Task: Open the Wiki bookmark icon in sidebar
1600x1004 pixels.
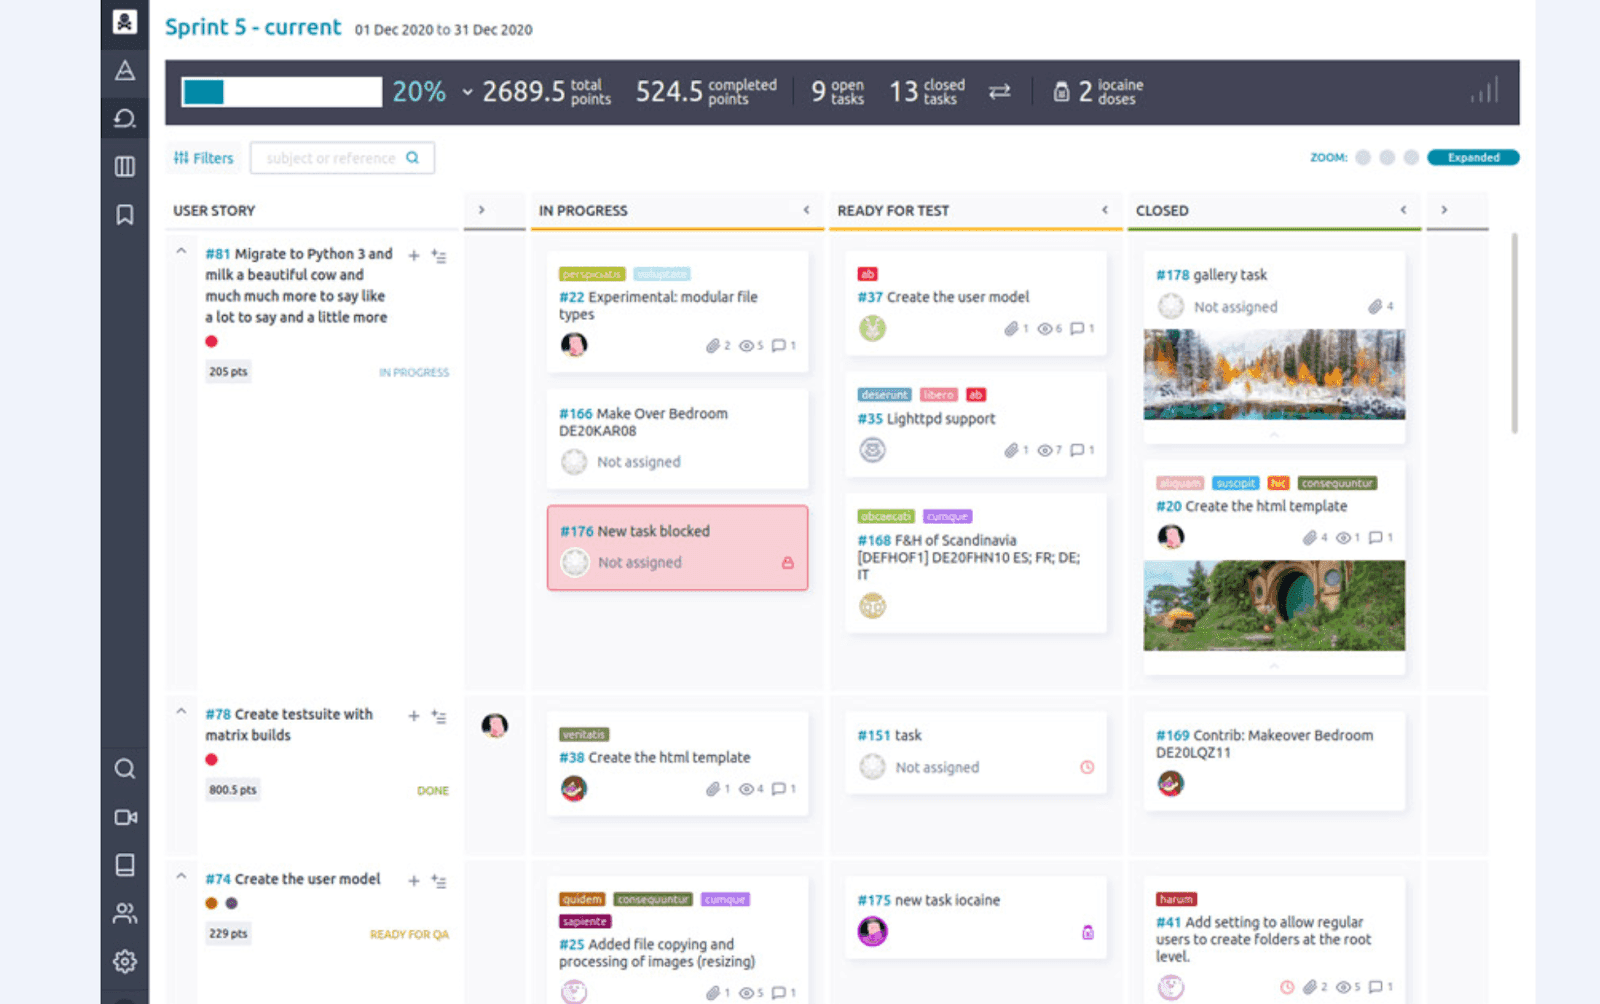Action: (x=124, y=214)
